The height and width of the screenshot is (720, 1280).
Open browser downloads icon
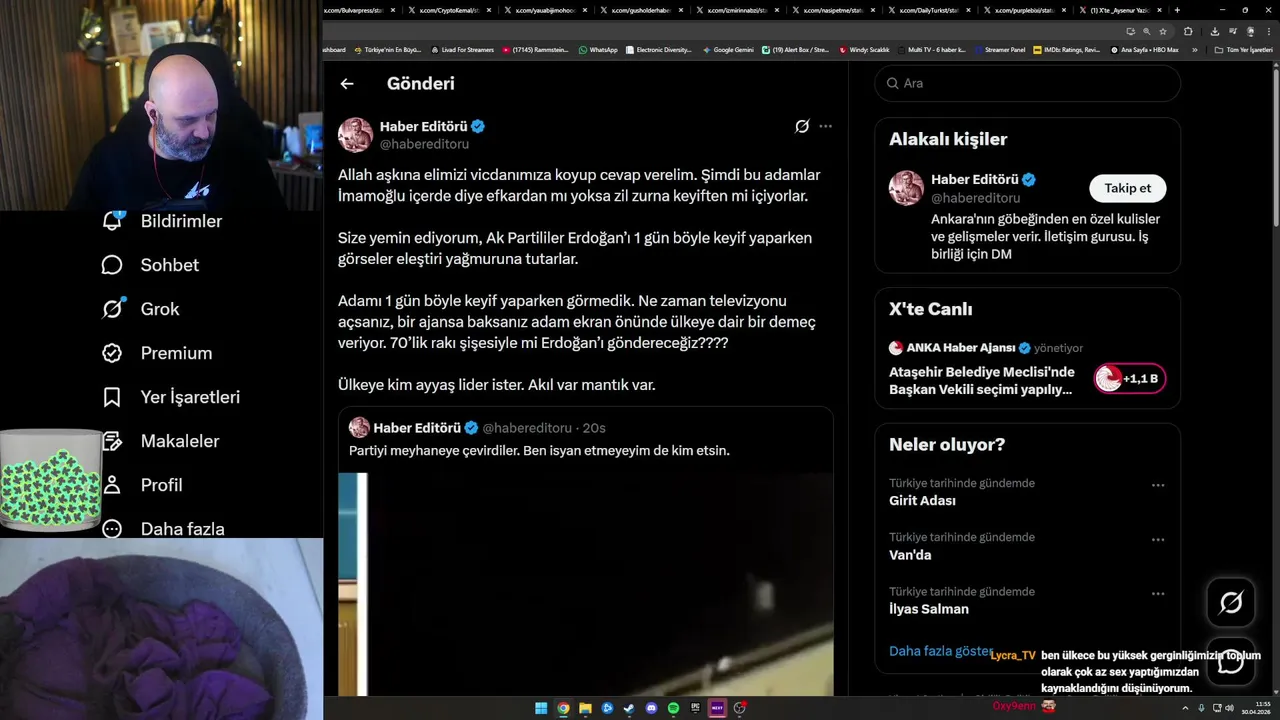pyautogui.click(x=1215, y=32)
